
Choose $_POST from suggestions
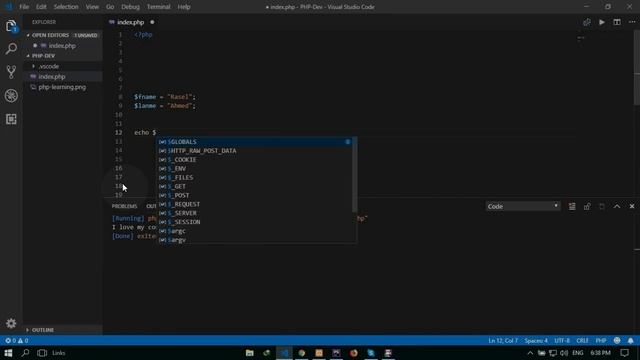click(255, 196)
